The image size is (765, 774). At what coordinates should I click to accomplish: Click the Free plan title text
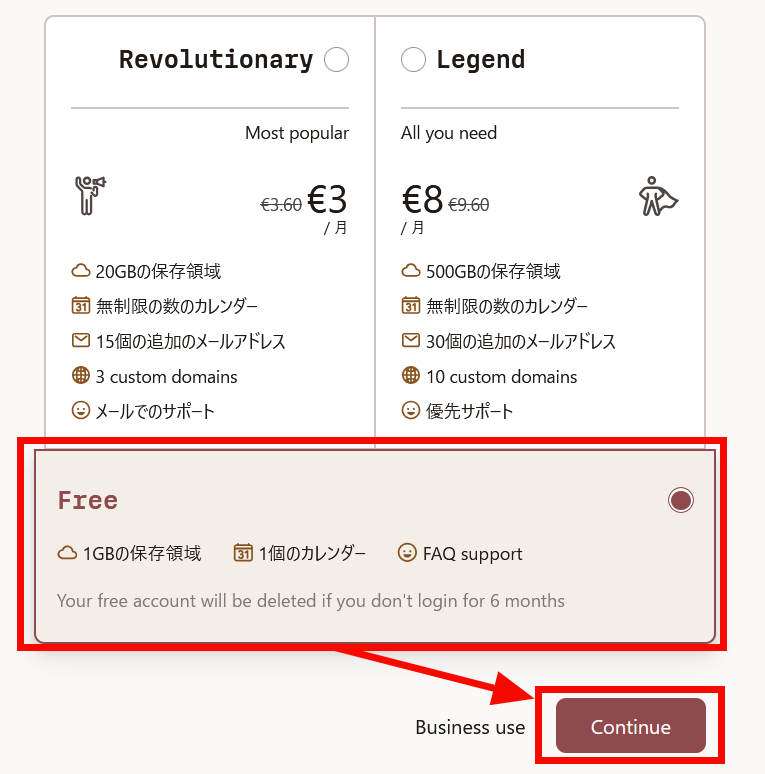(88, 500)
